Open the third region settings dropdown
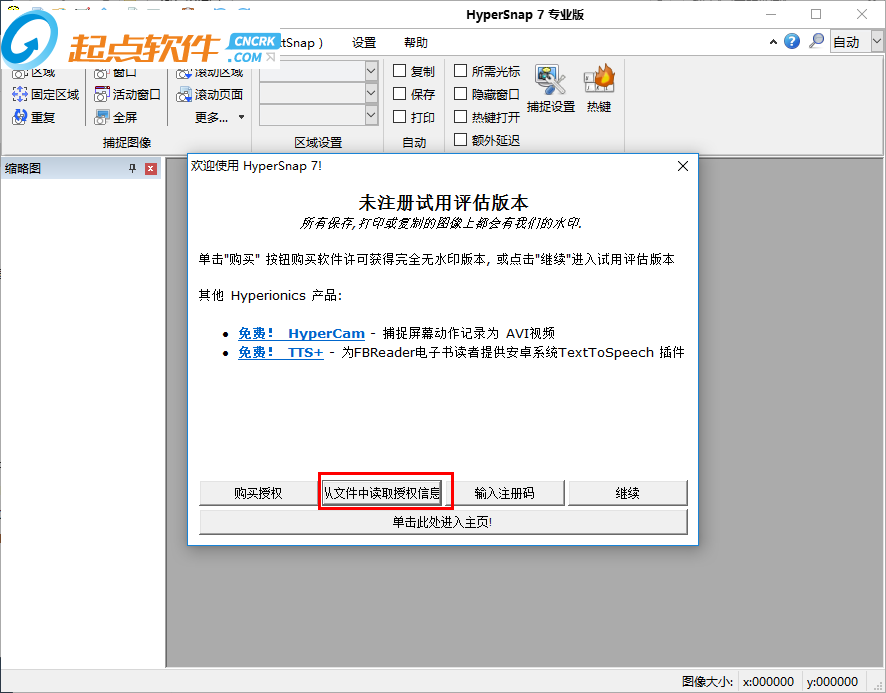886x693 pixels. point(371,116)
